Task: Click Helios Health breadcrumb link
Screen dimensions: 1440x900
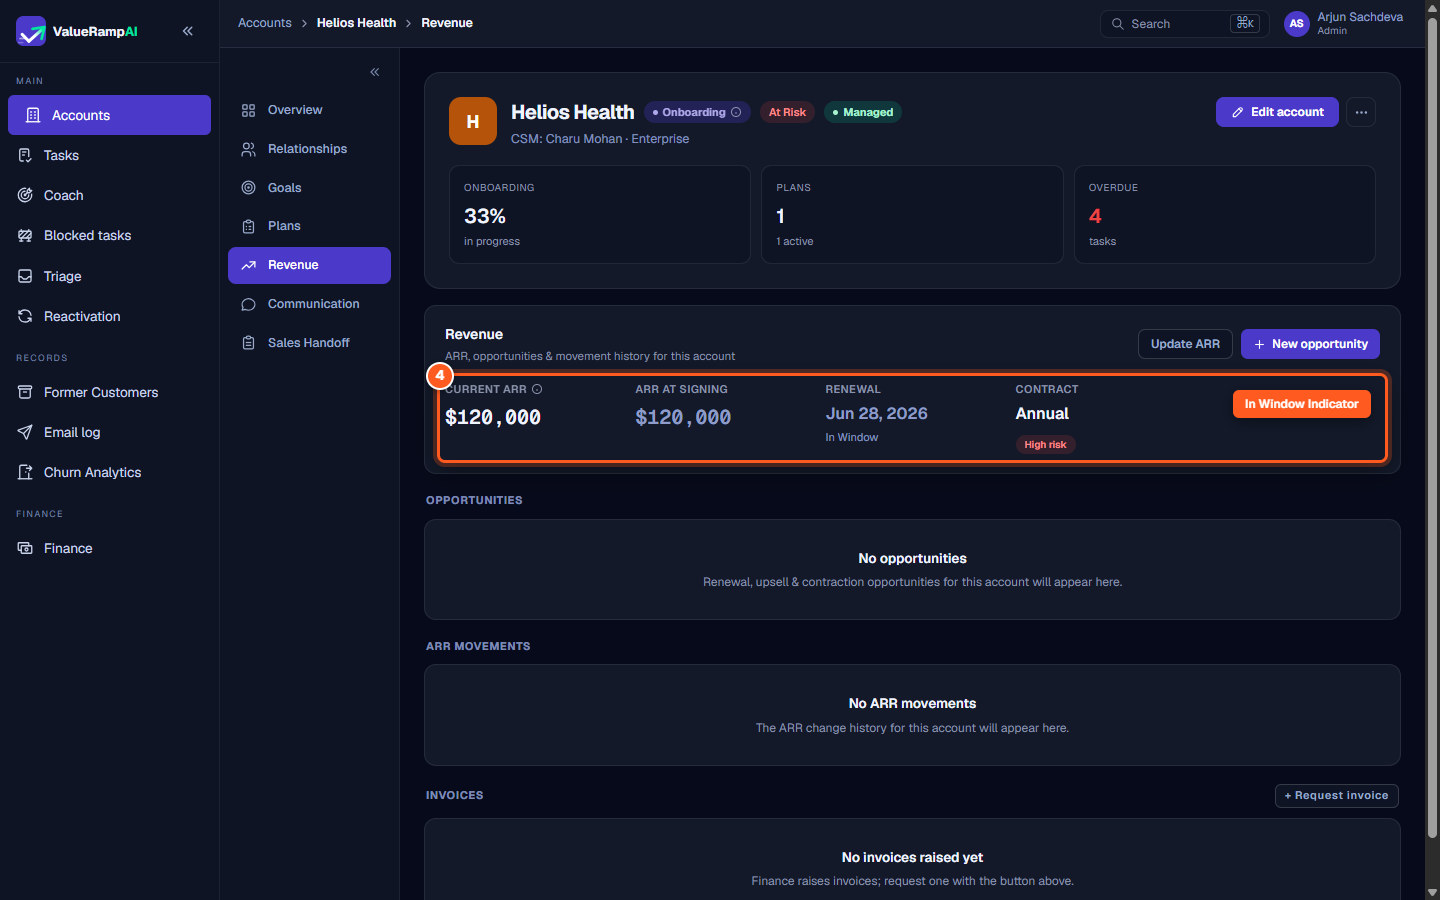Action: (356, 23)
